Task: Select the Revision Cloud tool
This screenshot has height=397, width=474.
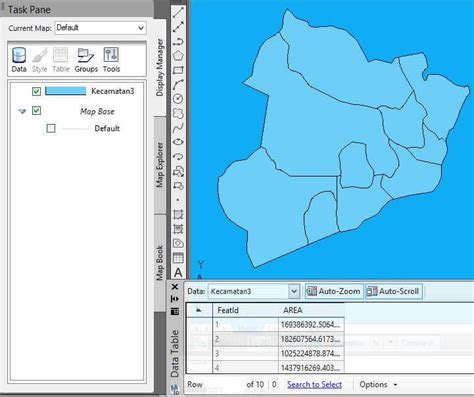Action: tap(178, 113)
